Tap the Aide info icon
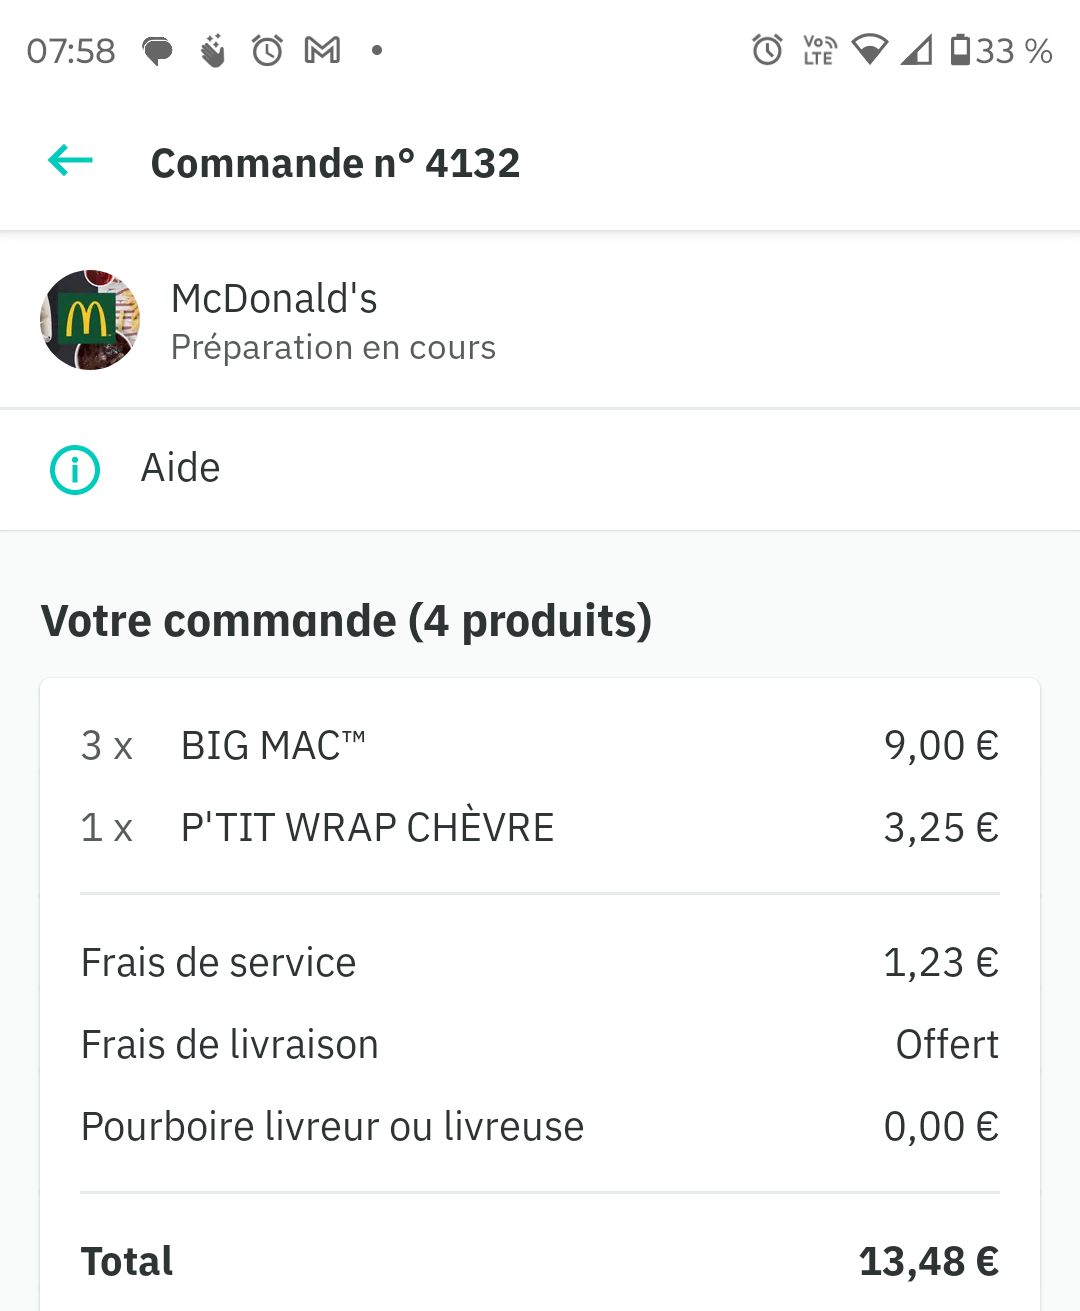Screen dimensions: 1080x1311 [75, 470]
